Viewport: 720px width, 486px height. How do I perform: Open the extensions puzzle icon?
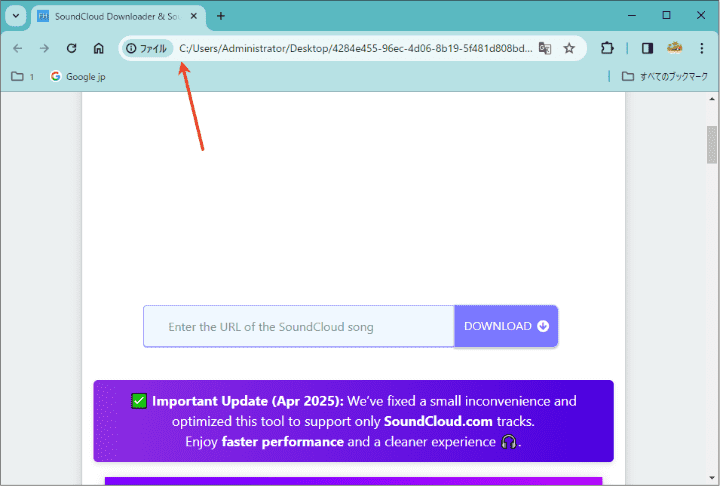607,48
